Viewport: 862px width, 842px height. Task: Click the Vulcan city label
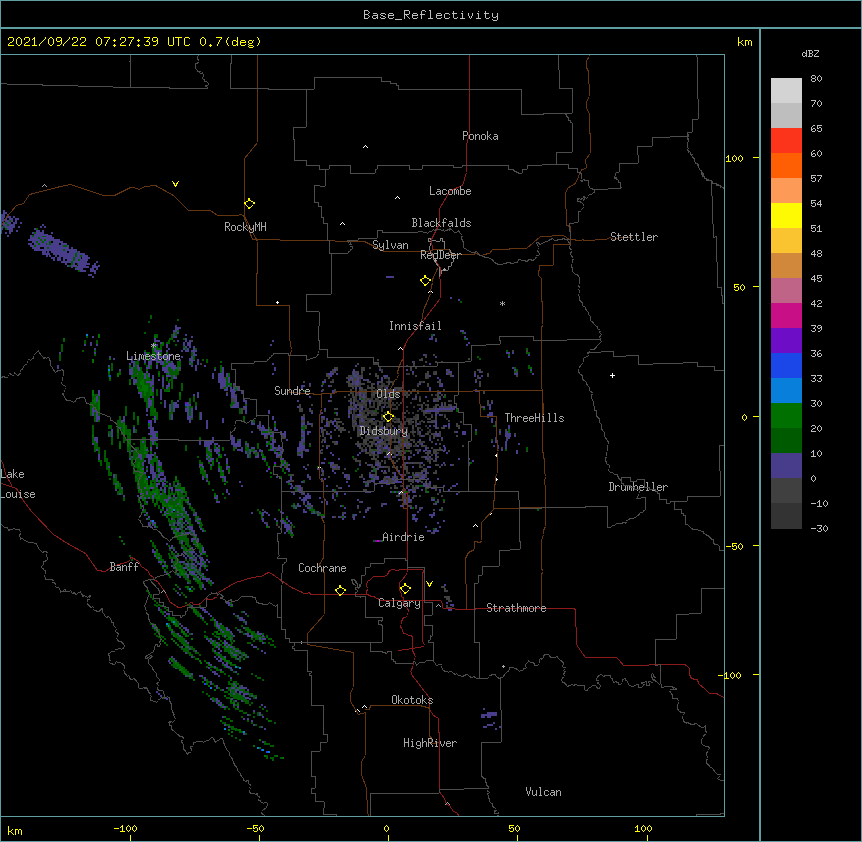(543, 792)
